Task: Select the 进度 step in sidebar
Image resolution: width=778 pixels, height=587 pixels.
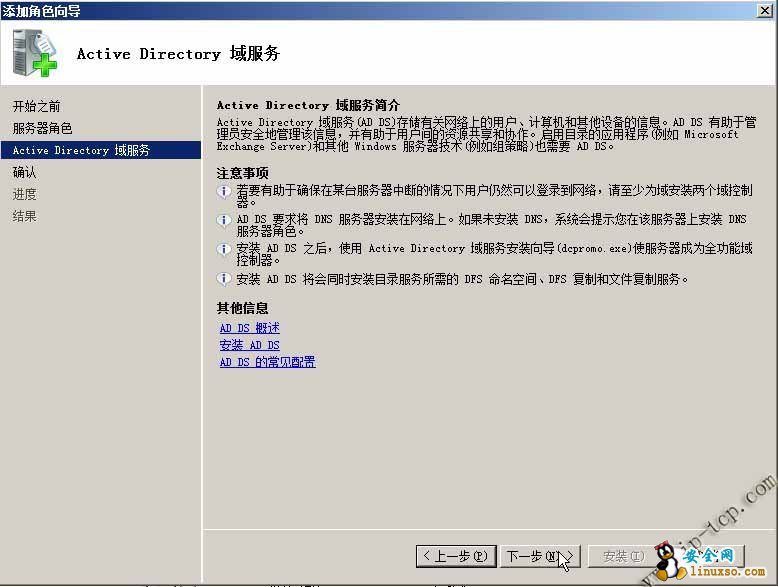Action: pyautogui.click(x=24, y=194)
